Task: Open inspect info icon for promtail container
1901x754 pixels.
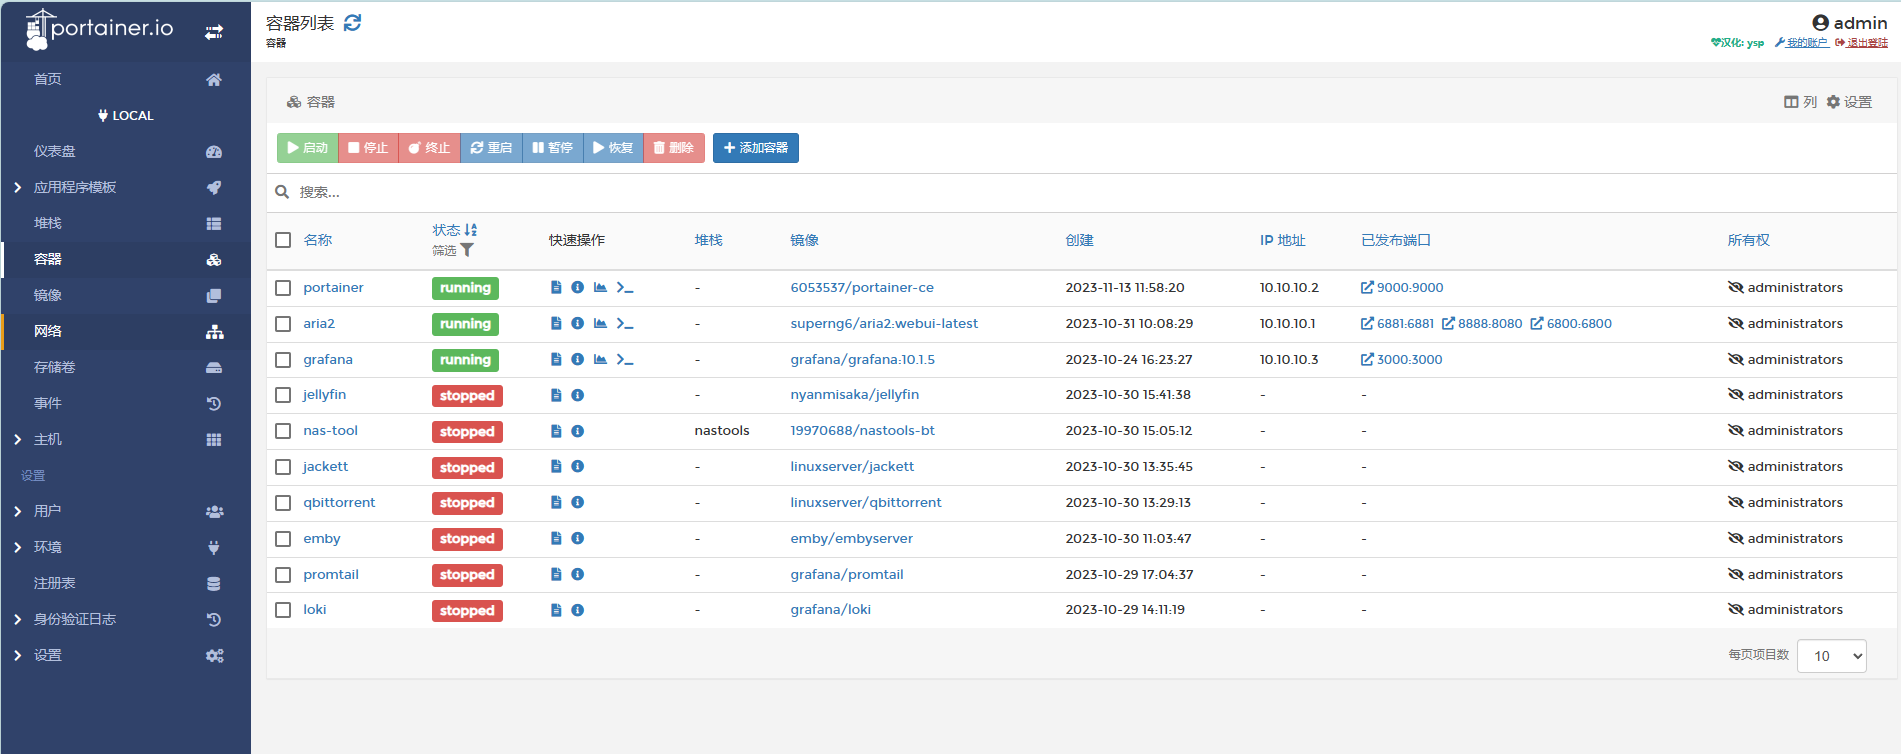Action: (x=577, y=574)
